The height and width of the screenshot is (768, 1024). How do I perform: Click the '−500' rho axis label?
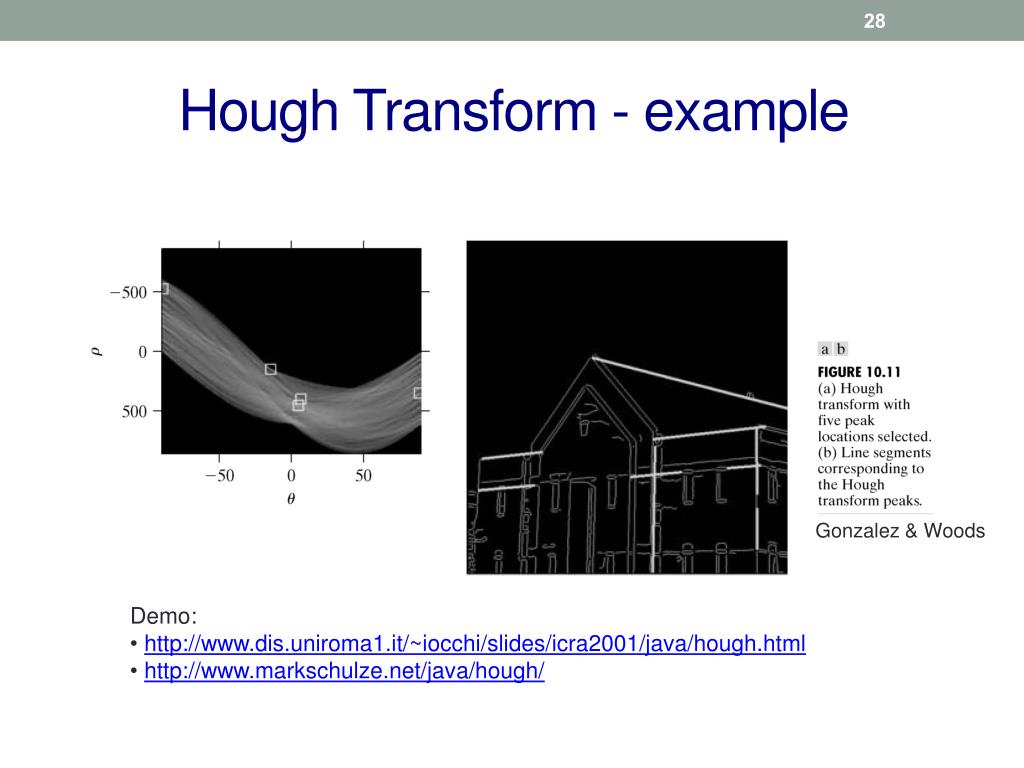coord(129,292)
